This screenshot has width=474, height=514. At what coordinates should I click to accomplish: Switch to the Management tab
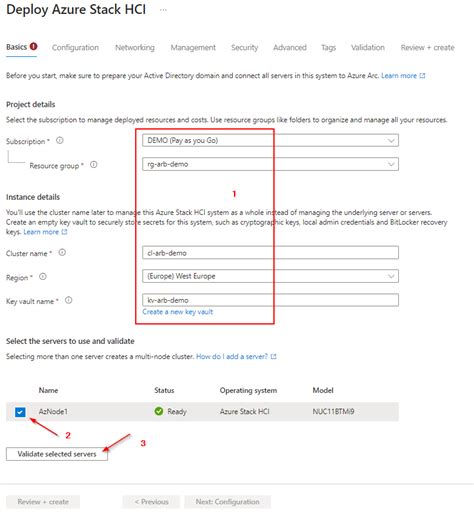(x=193, y=48)
